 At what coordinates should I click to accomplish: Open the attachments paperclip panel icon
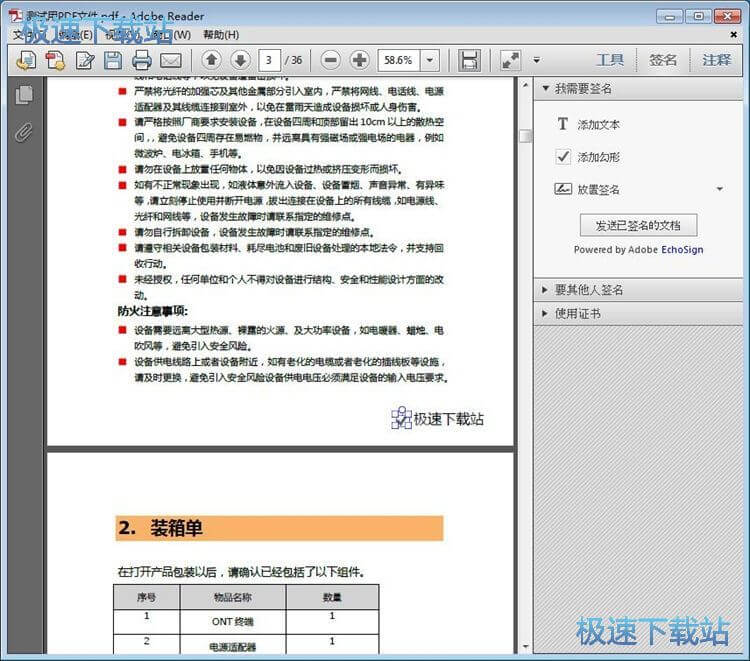click(24, 132)
